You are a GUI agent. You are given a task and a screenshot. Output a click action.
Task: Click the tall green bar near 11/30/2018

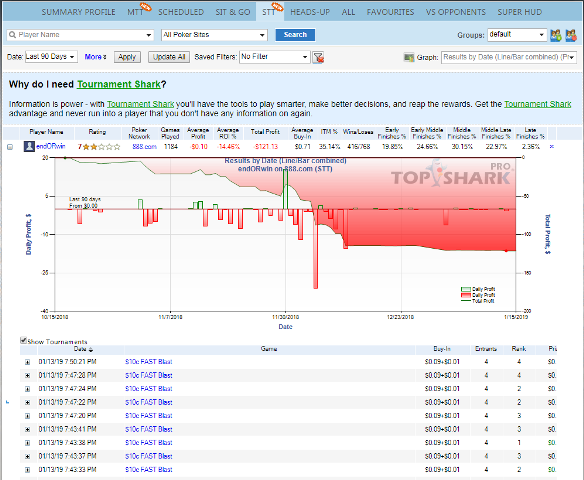pyautogui.click(x=285, y=189)
